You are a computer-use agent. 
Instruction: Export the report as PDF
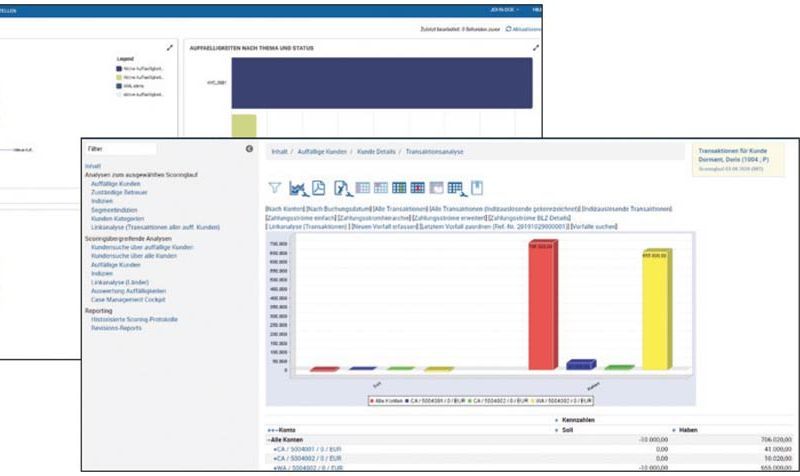(319, 188)
